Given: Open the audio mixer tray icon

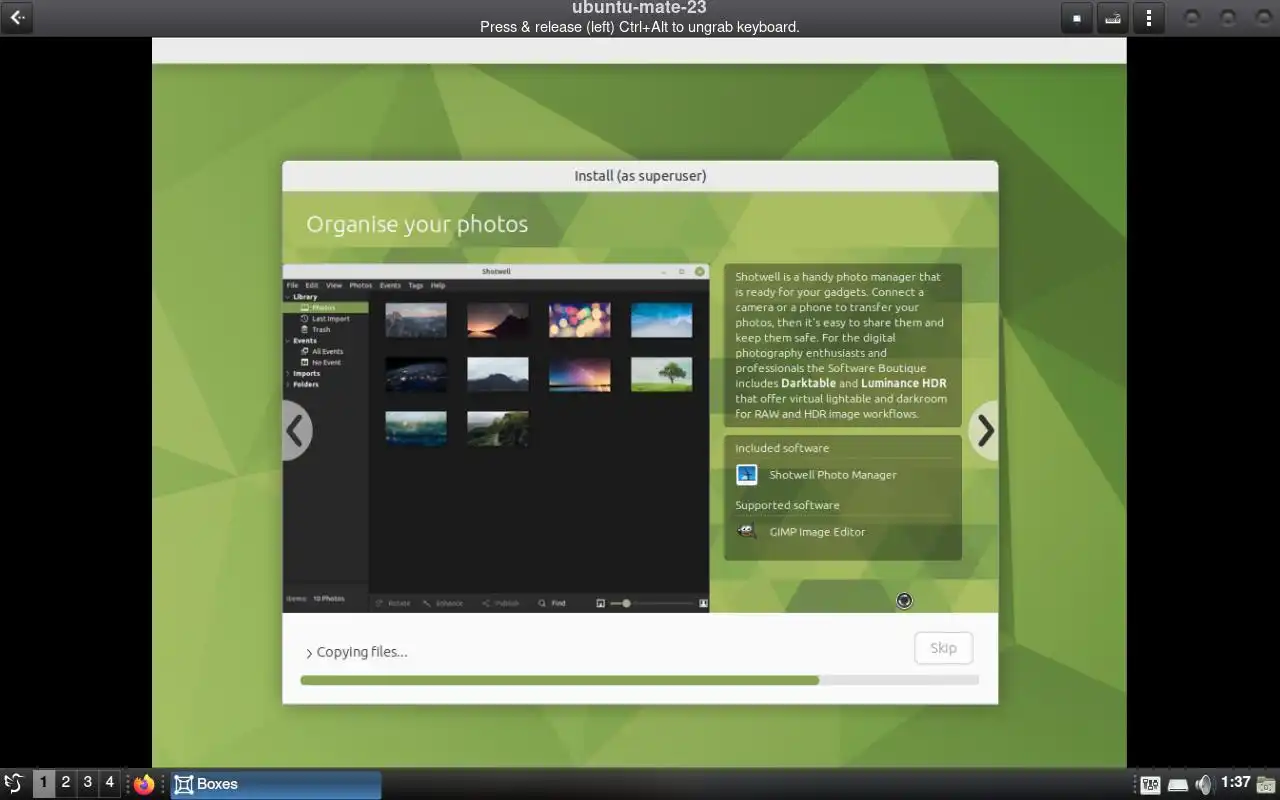Looking at the screenshot, I should pos(1150,785).
